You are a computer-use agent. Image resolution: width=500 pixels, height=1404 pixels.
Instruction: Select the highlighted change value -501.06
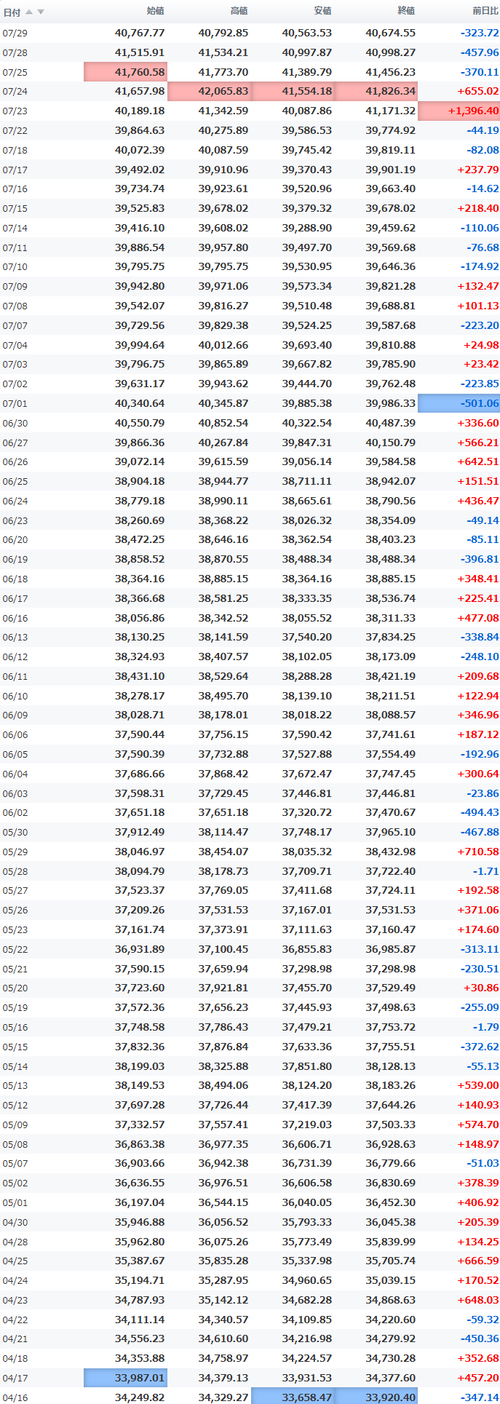(x=459, y=403)
